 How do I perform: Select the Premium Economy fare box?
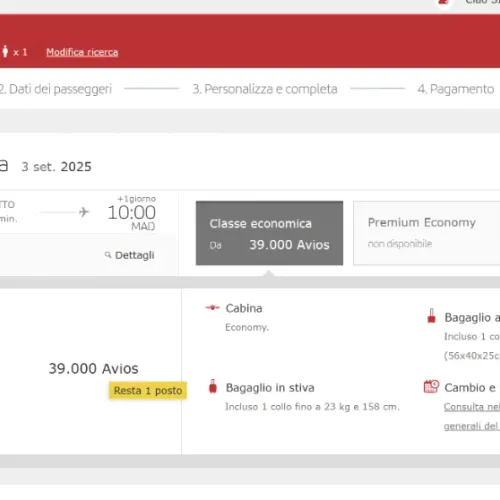[427, 233]
